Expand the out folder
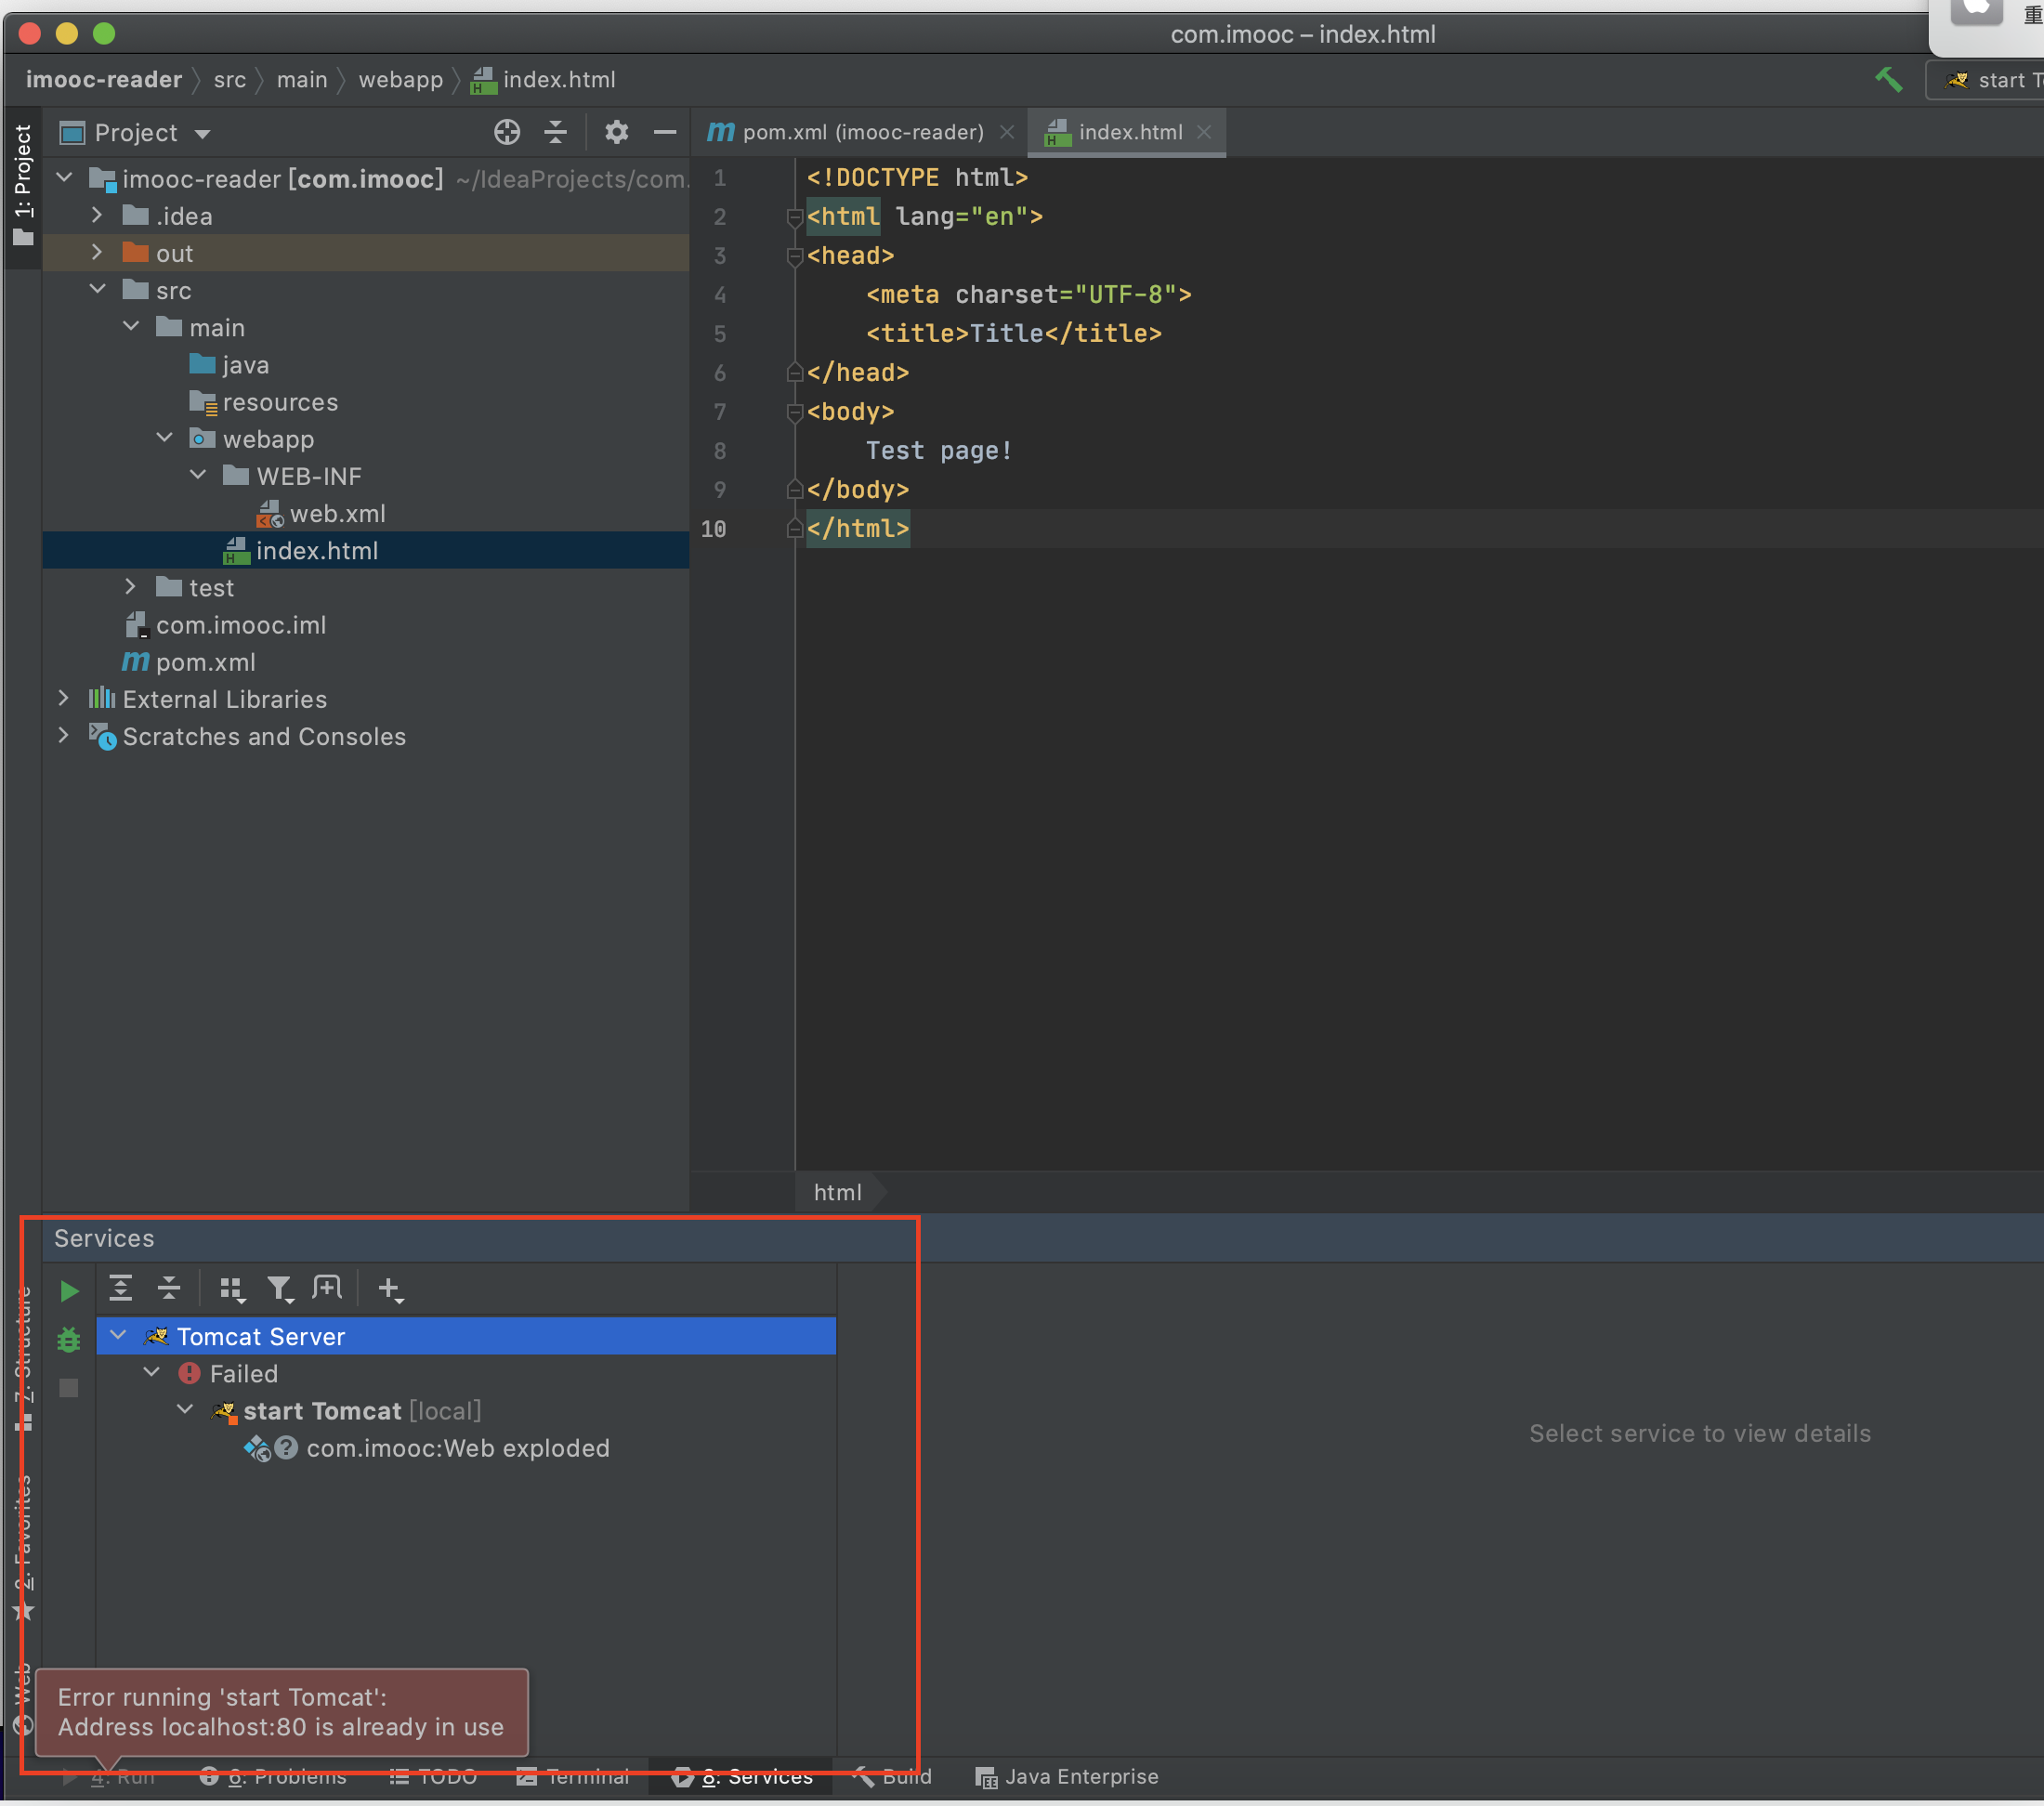 click(97, 252)
